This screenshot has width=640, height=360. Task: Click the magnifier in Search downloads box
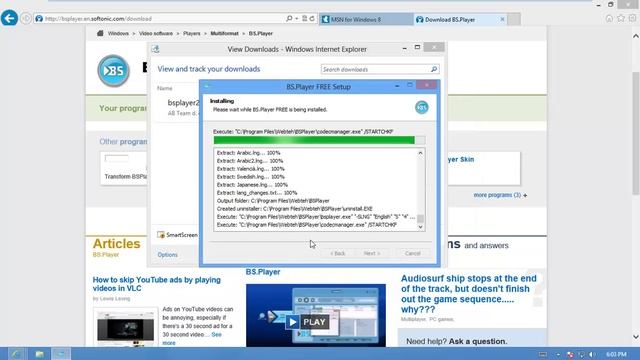pyautogui.click(x=434, y=69)
